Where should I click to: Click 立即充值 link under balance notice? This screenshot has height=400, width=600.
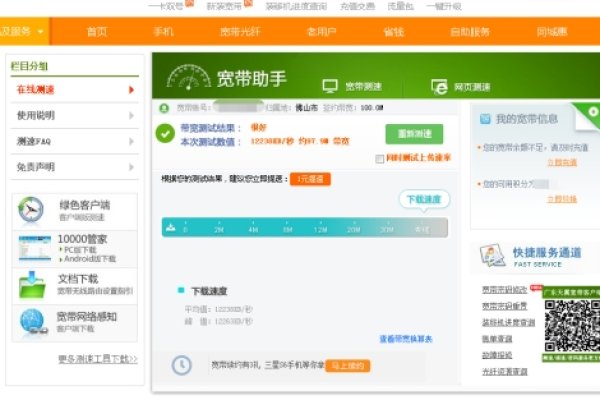(562, 163)
